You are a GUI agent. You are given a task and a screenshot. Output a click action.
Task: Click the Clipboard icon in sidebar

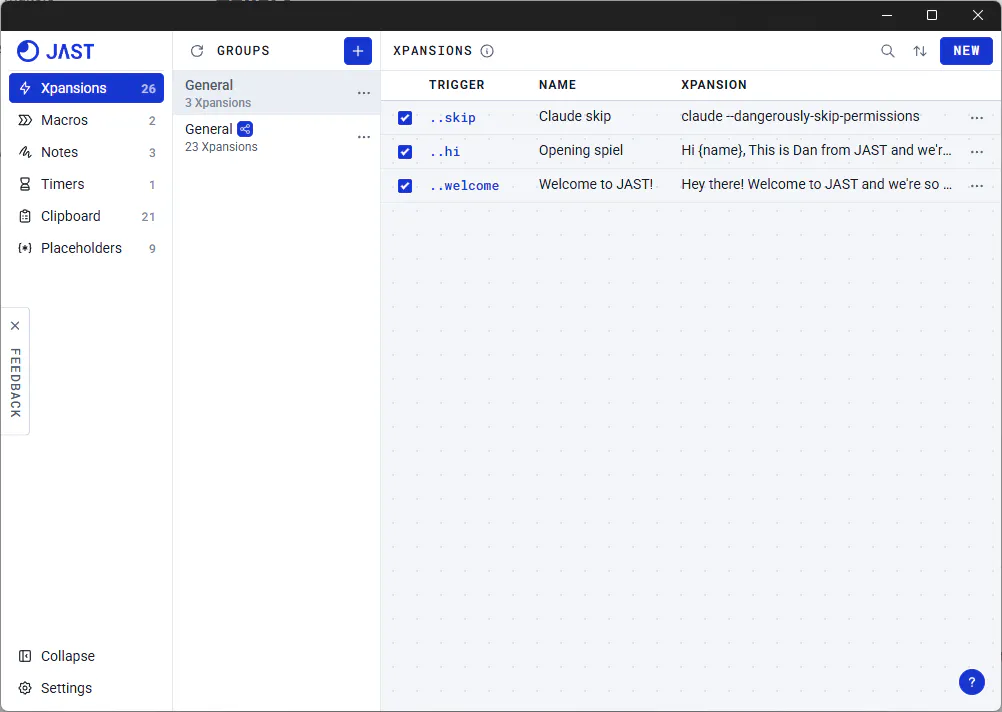tap(25, 216)
